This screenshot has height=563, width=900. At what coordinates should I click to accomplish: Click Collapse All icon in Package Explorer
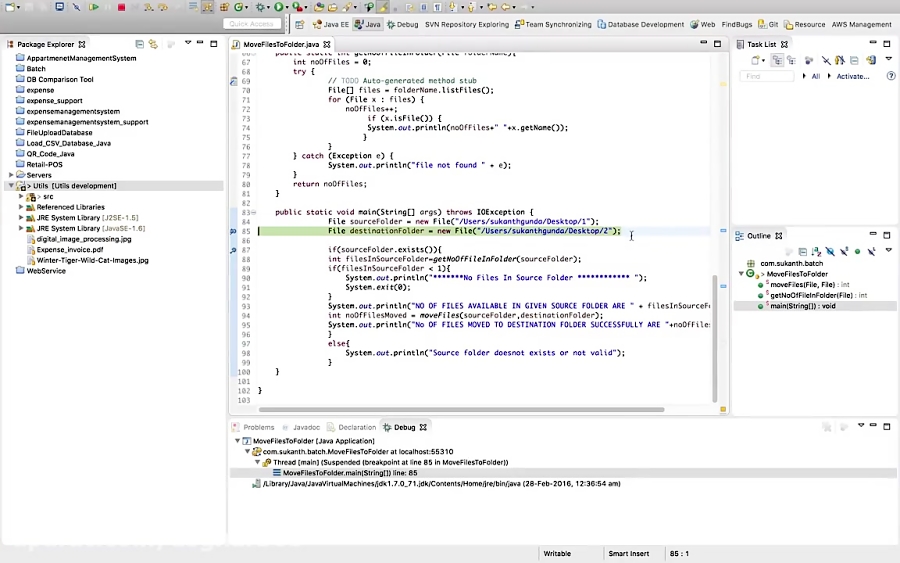tap(139, 44)
